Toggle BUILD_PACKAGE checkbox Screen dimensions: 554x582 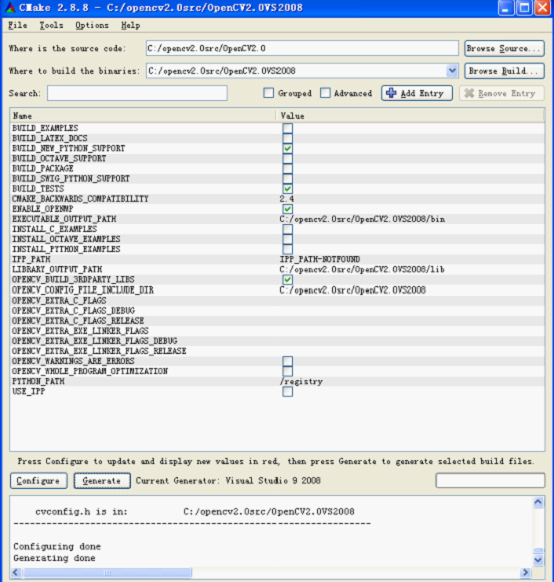tap(288, 169)
